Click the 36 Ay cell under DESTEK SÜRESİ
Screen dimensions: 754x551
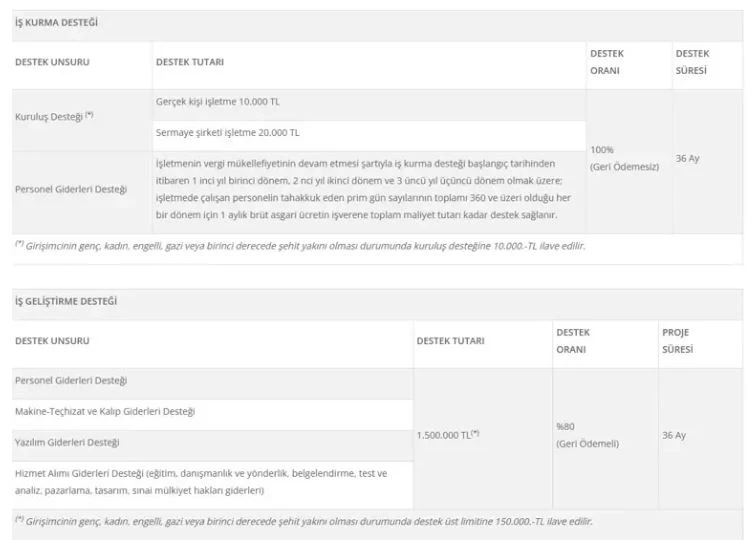[x=687, y=158]
